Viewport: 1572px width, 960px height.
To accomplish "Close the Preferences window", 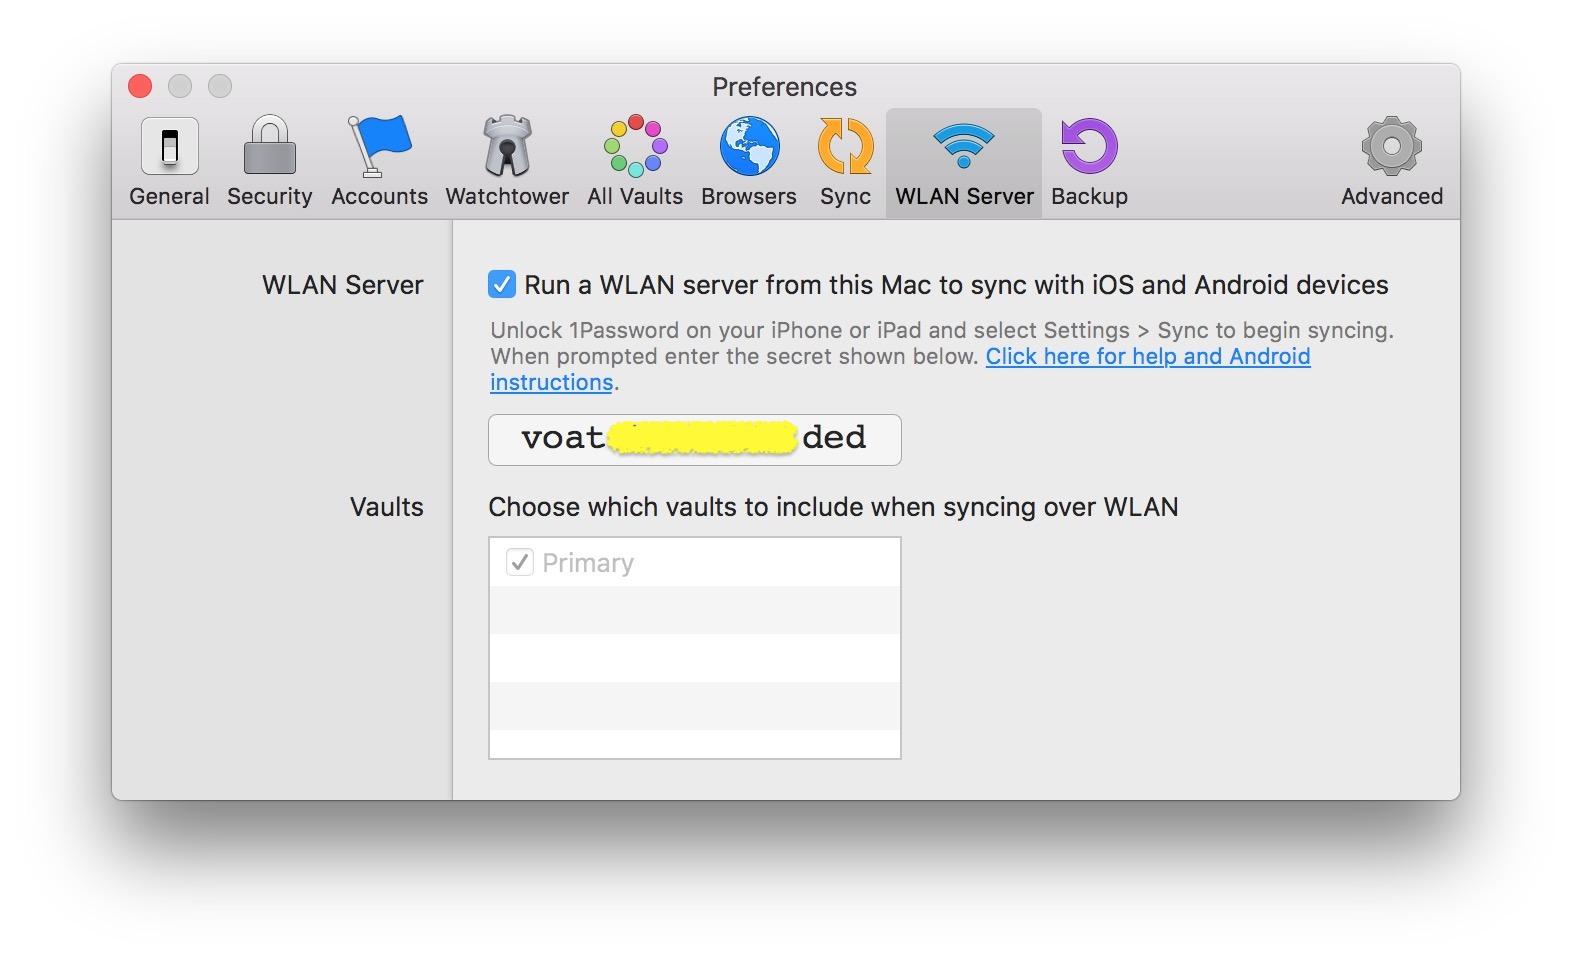I will 140,86.
